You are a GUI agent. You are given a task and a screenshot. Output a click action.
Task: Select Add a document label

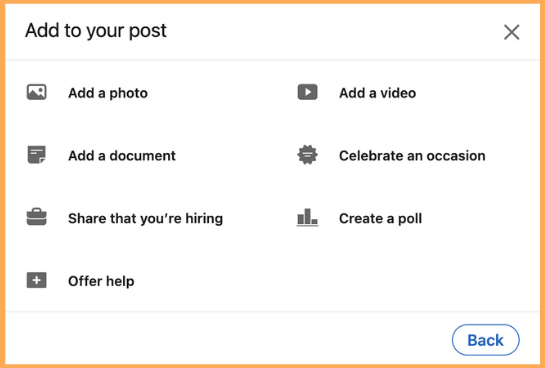coord(122,156)
